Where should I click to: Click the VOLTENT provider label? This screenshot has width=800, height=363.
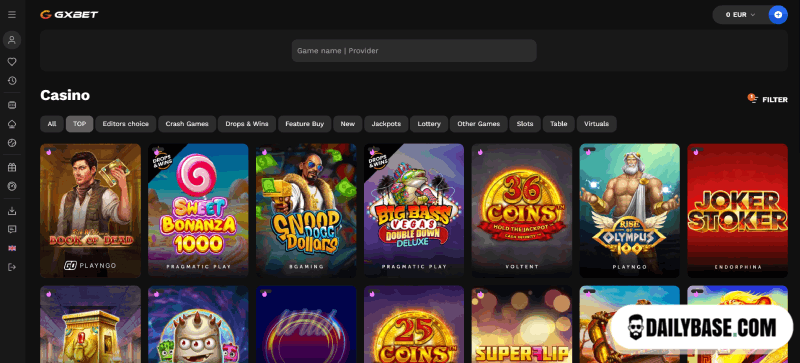tap(522, 267)
